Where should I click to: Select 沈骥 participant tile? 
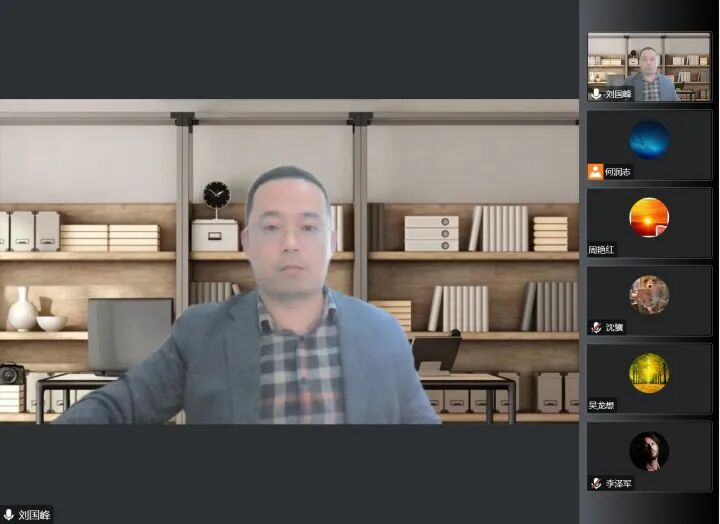(x=649, y=301)
